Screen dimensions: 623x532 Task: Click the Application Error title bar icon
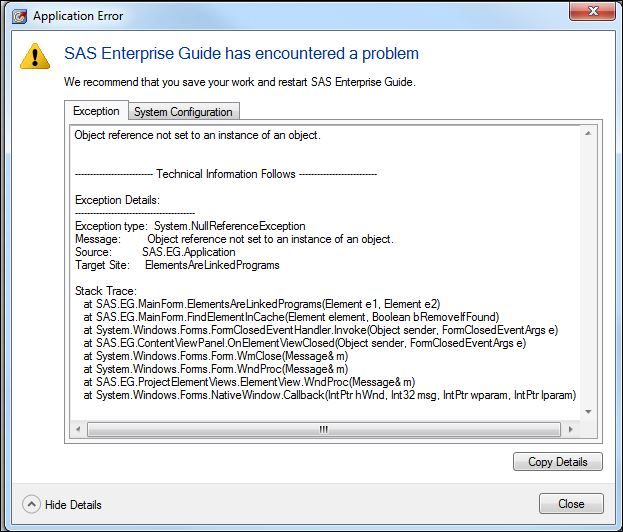pos(18,16)
